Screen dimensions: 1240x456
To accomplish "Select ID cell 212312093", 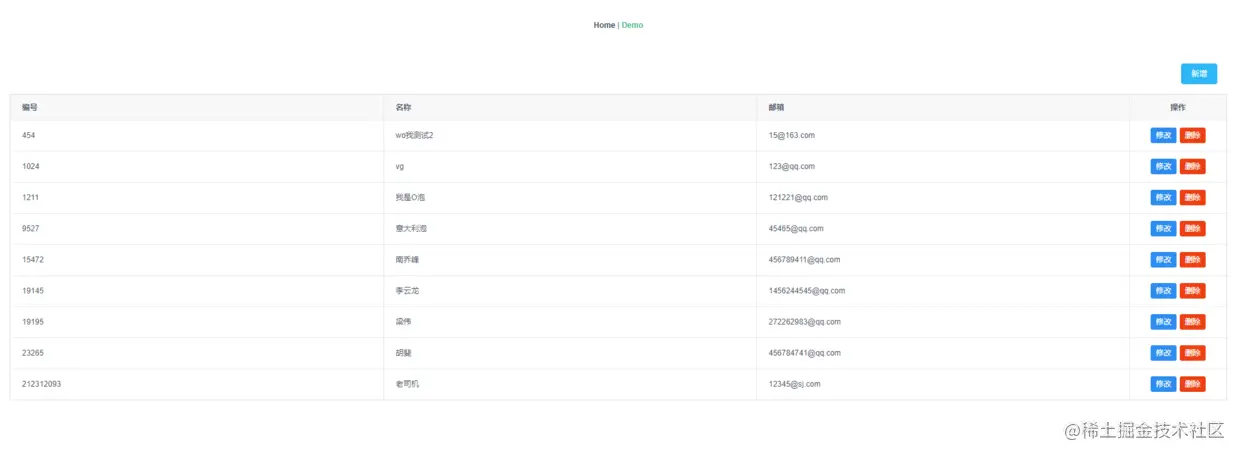I will pyautogui.click(x=197, y=383).
